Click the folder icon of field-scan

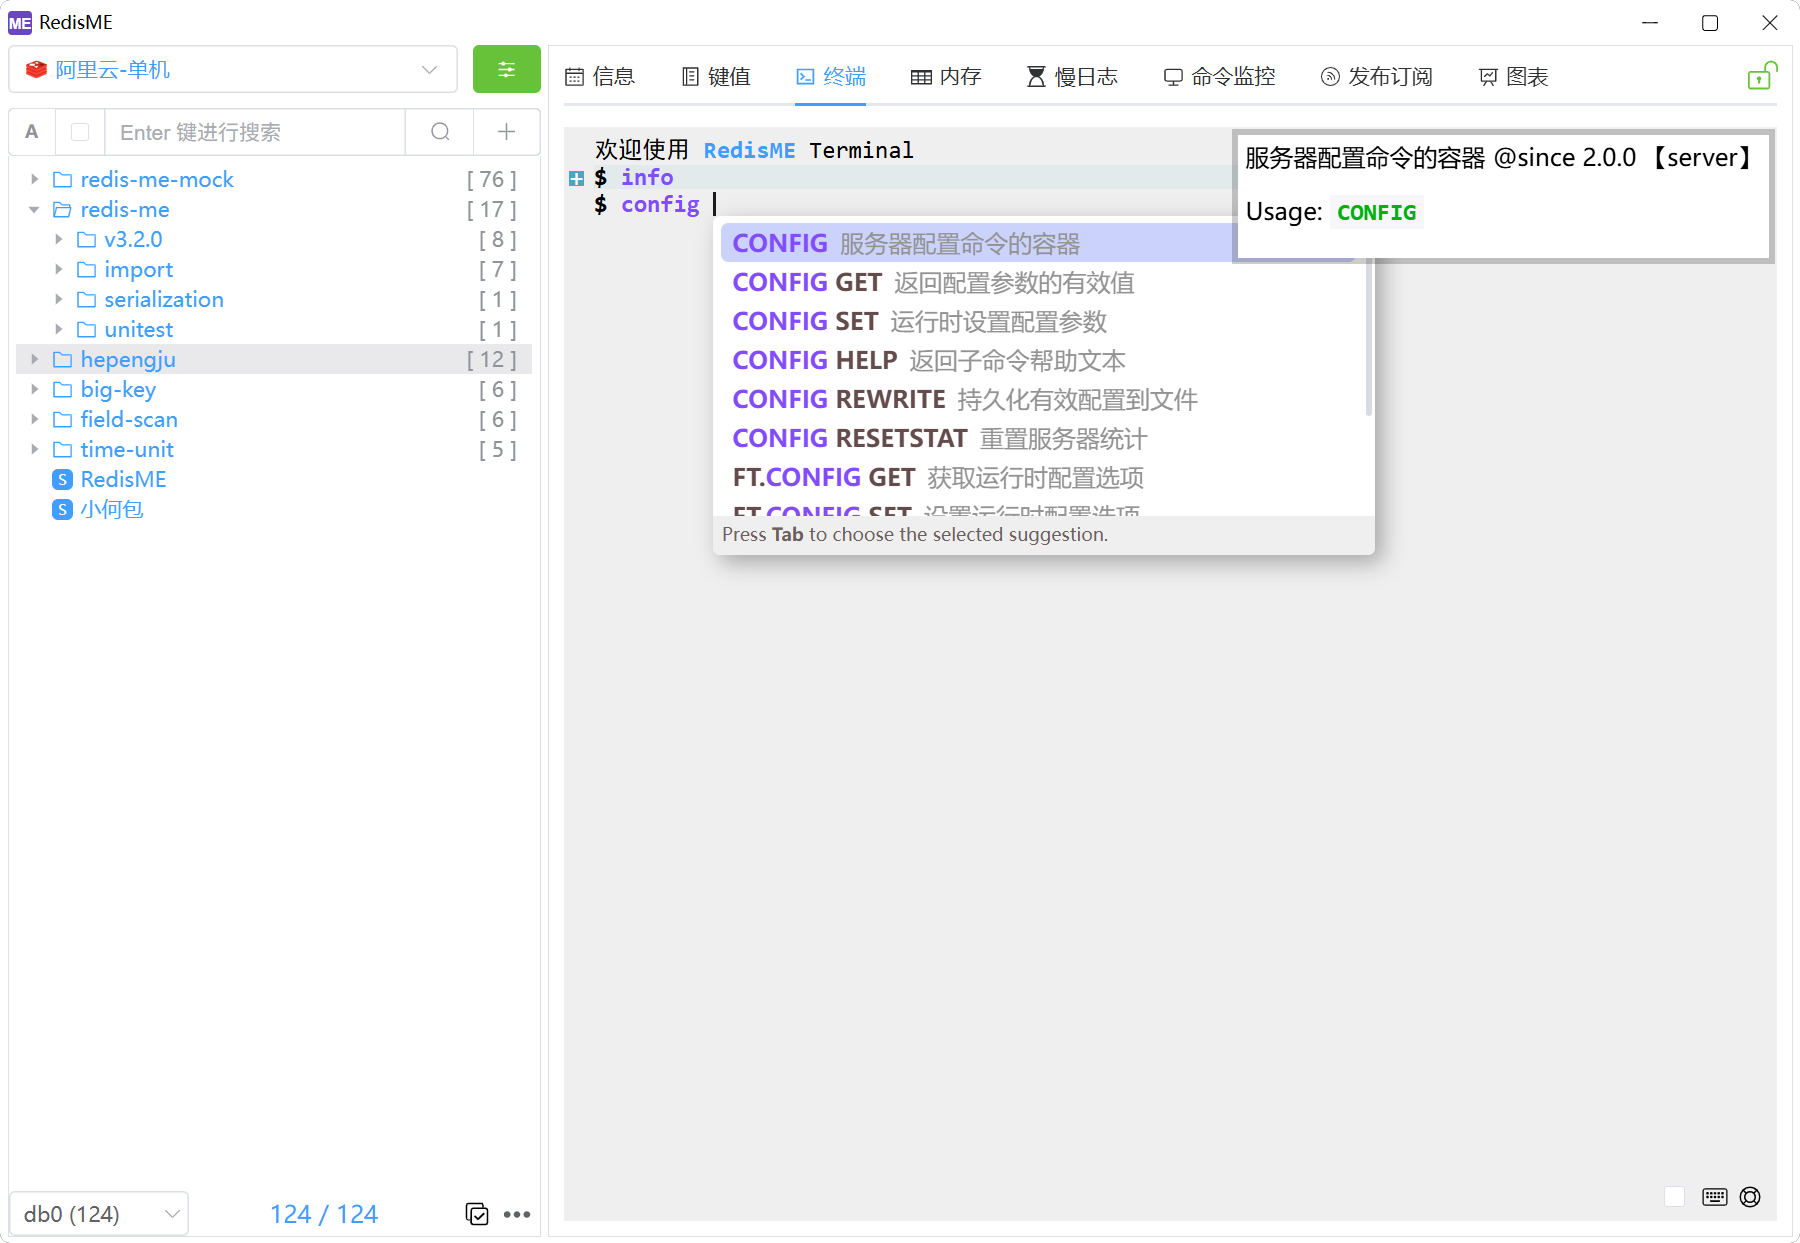click(62, 420)
